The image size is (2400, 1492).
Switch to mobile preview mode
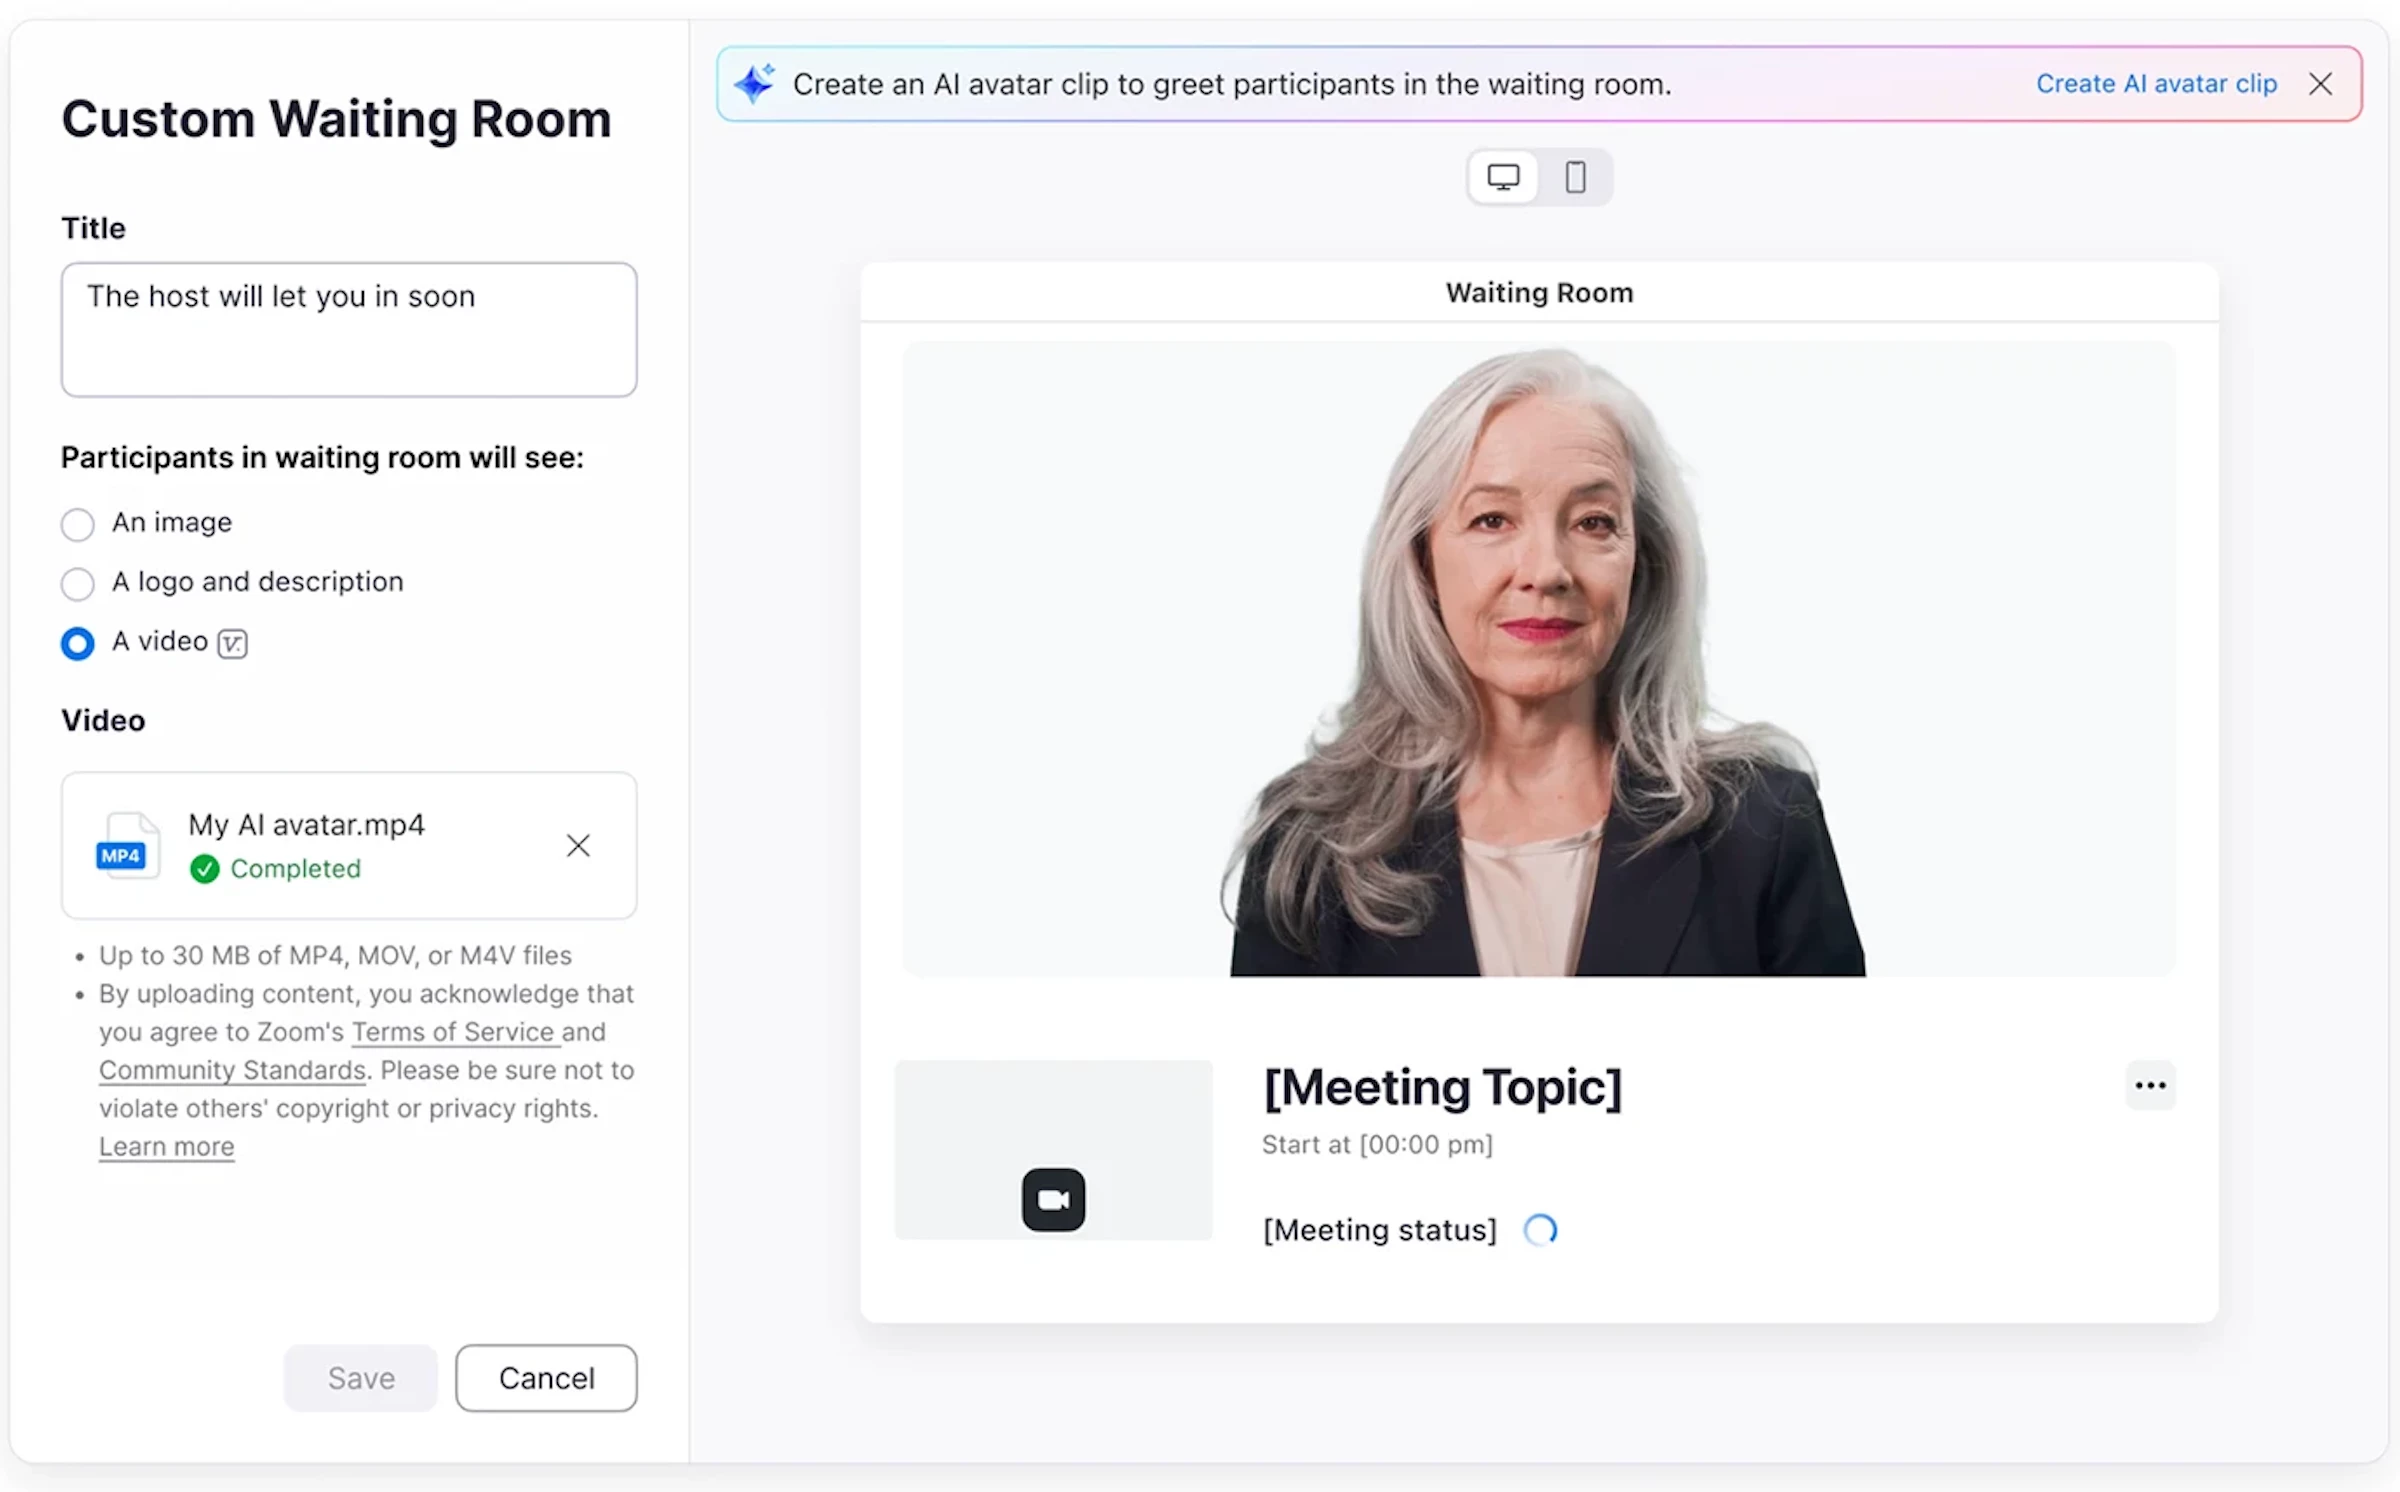[x=1575, y=177]
